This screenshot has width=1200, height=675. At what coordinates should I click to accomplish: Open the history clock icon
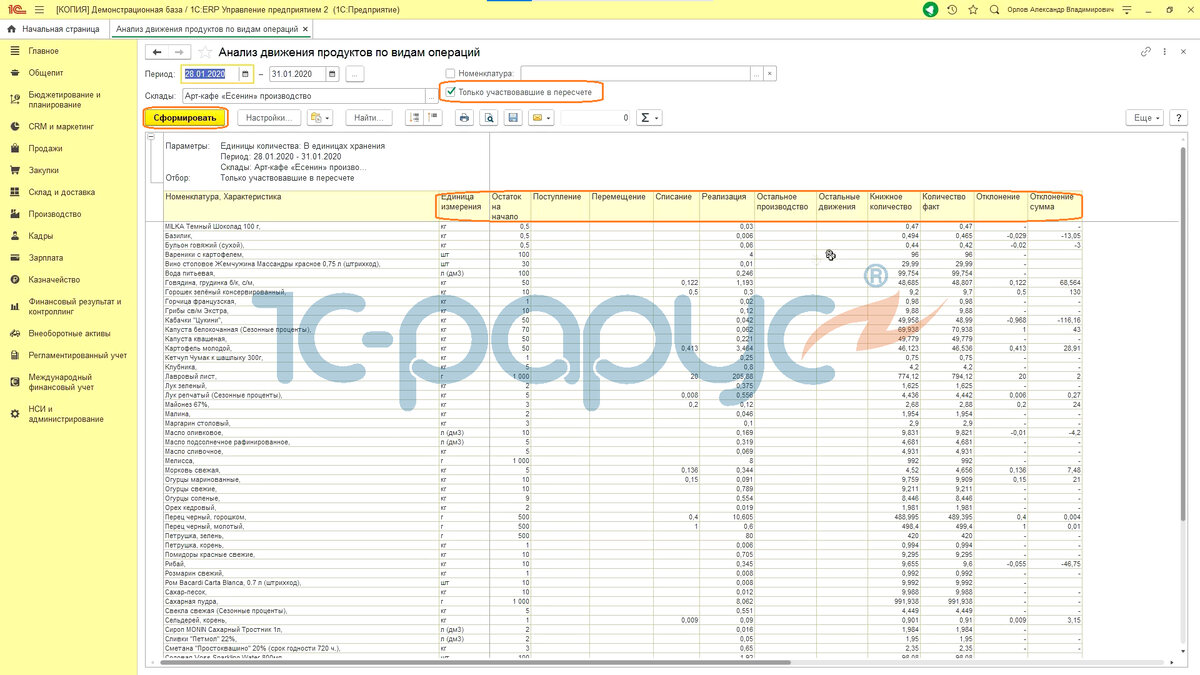coord(953,9)
